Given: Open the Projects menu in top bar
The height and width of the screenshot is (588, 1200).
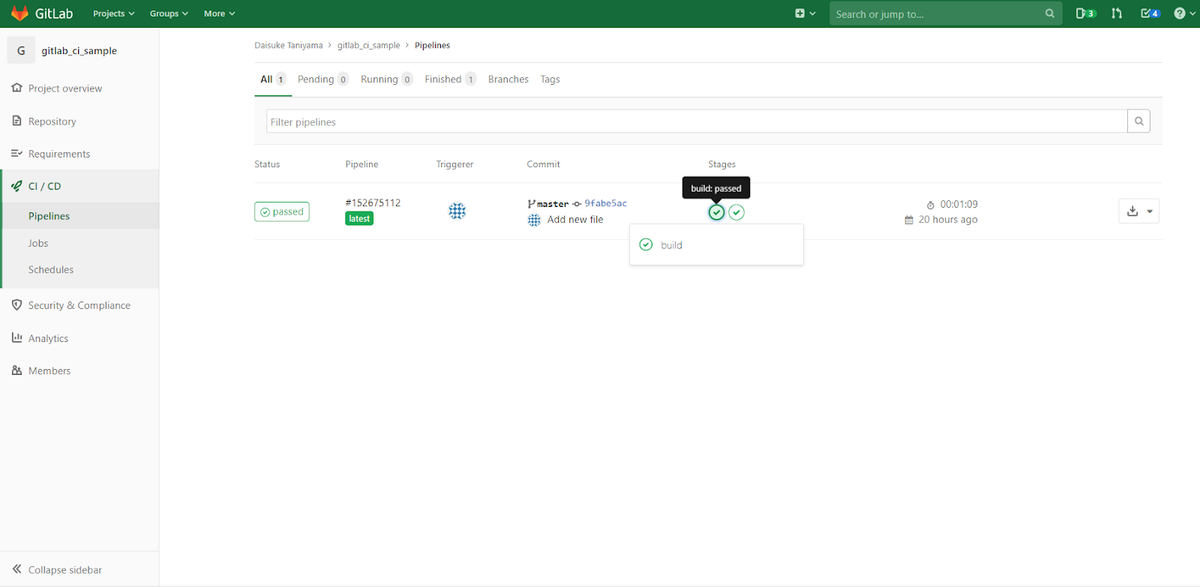Looking at the screenshot, I should (x=113, y=14).
